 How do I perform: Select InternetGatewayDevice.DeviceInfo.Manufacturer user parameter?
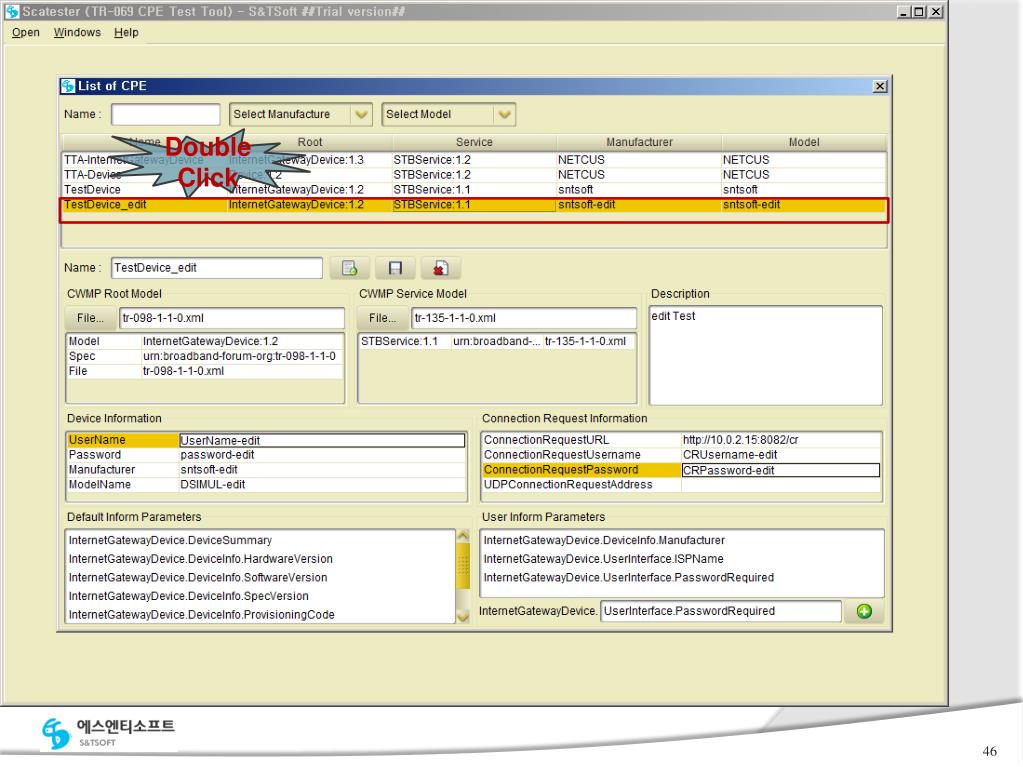[604, 541]
